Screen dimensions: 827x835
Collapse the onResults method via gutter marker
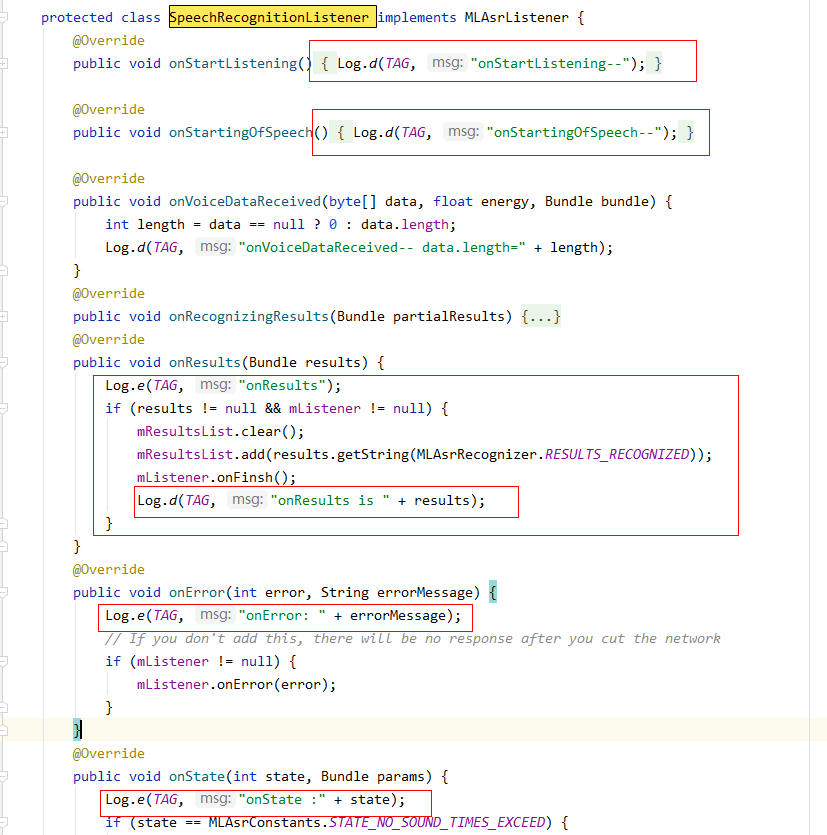coord(4,362)
